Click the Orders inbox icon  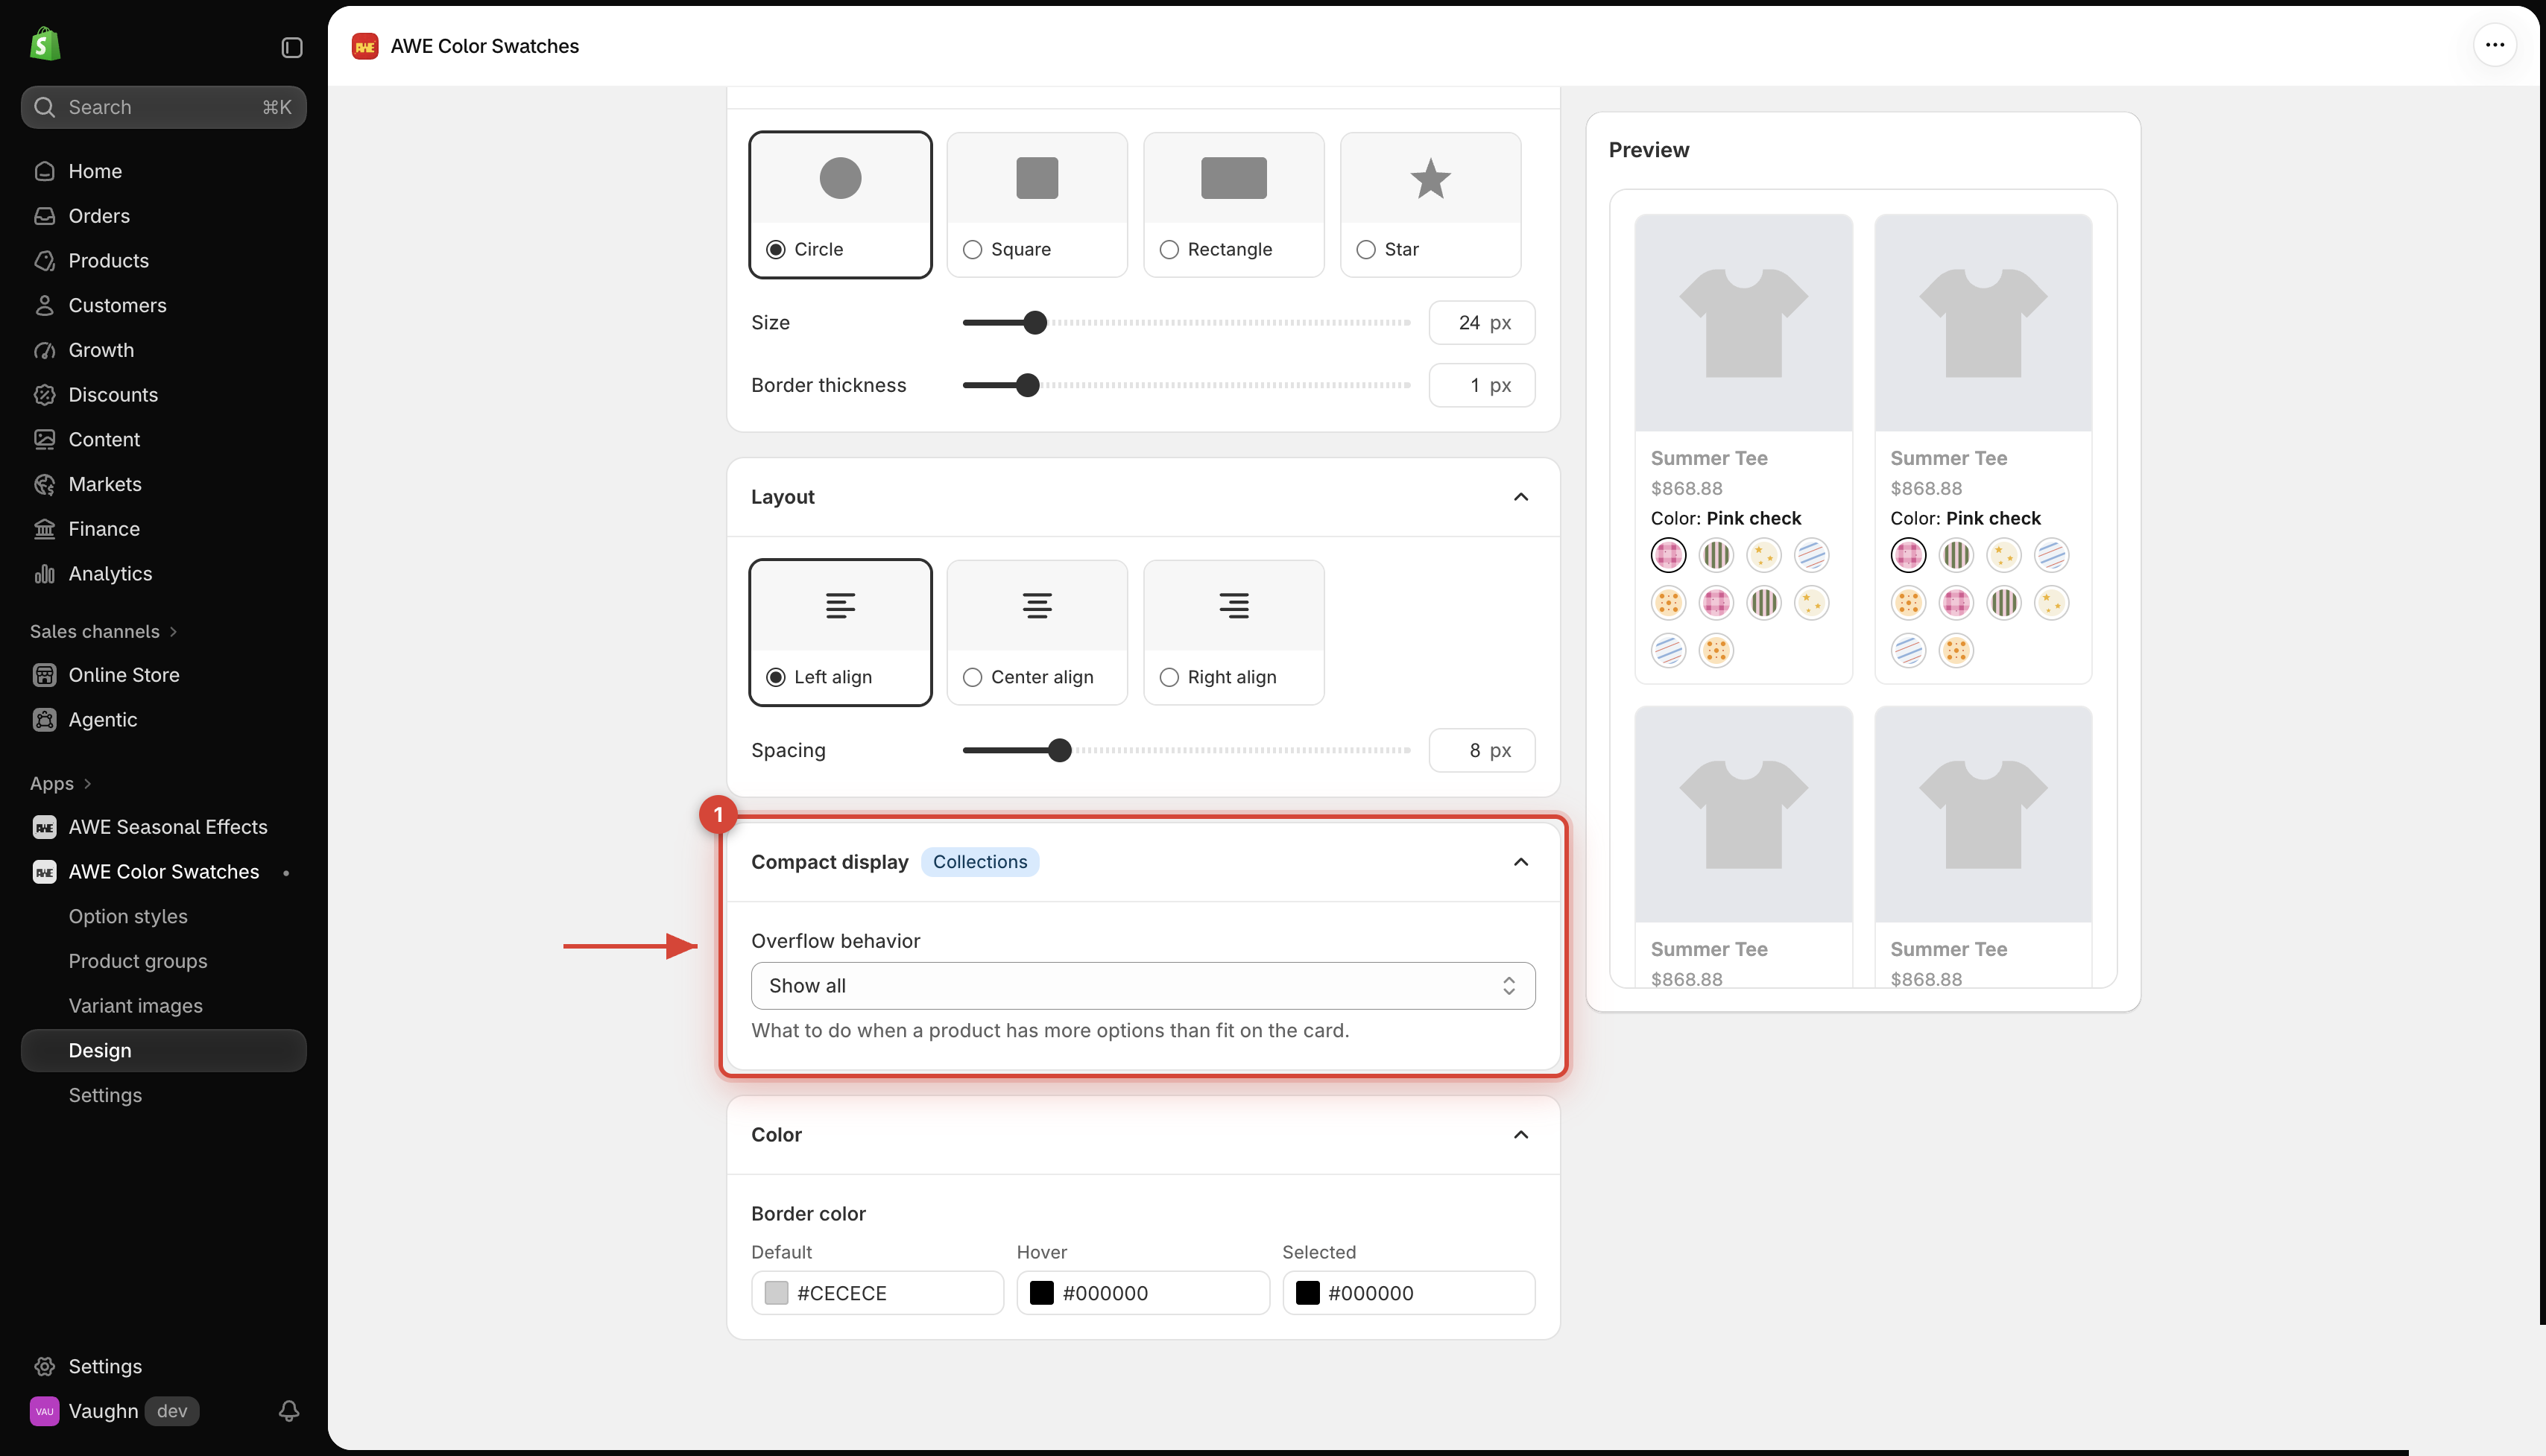[x=45, y=216]
